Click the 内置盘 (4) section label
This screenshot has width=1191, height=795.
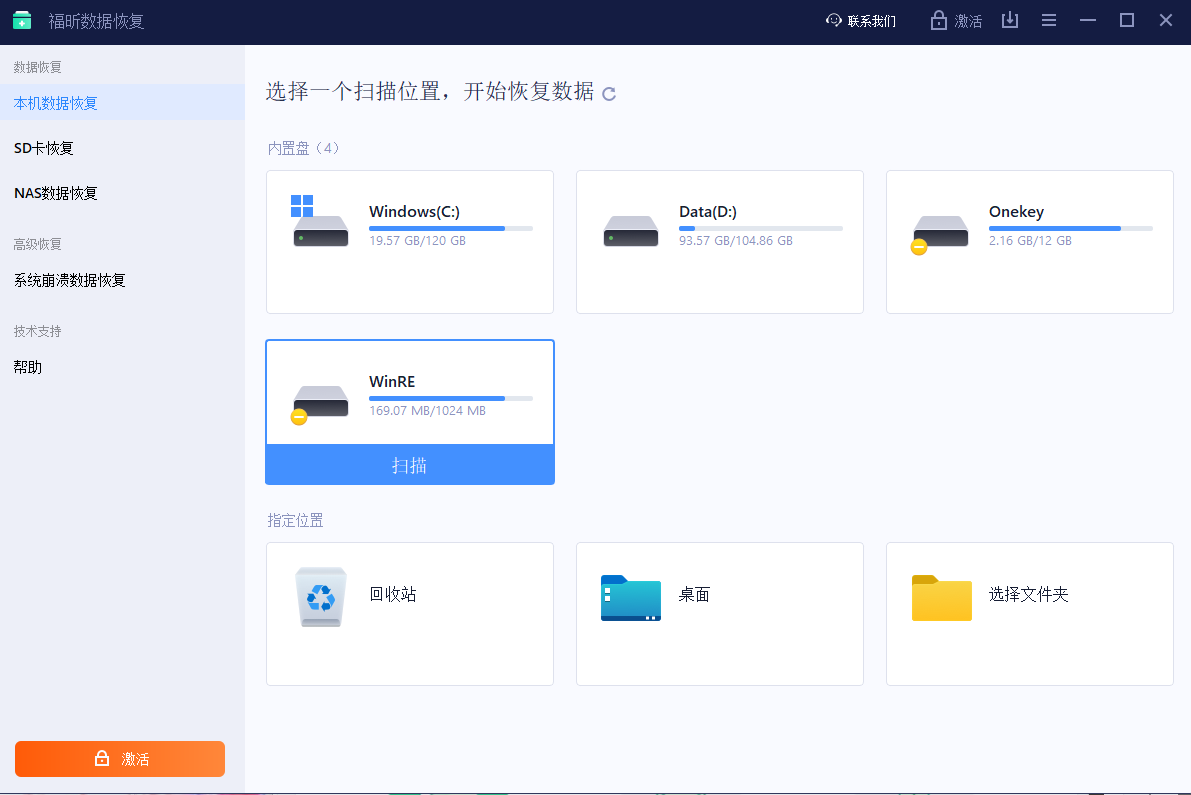pyautogui.click(x=303, y=148)
